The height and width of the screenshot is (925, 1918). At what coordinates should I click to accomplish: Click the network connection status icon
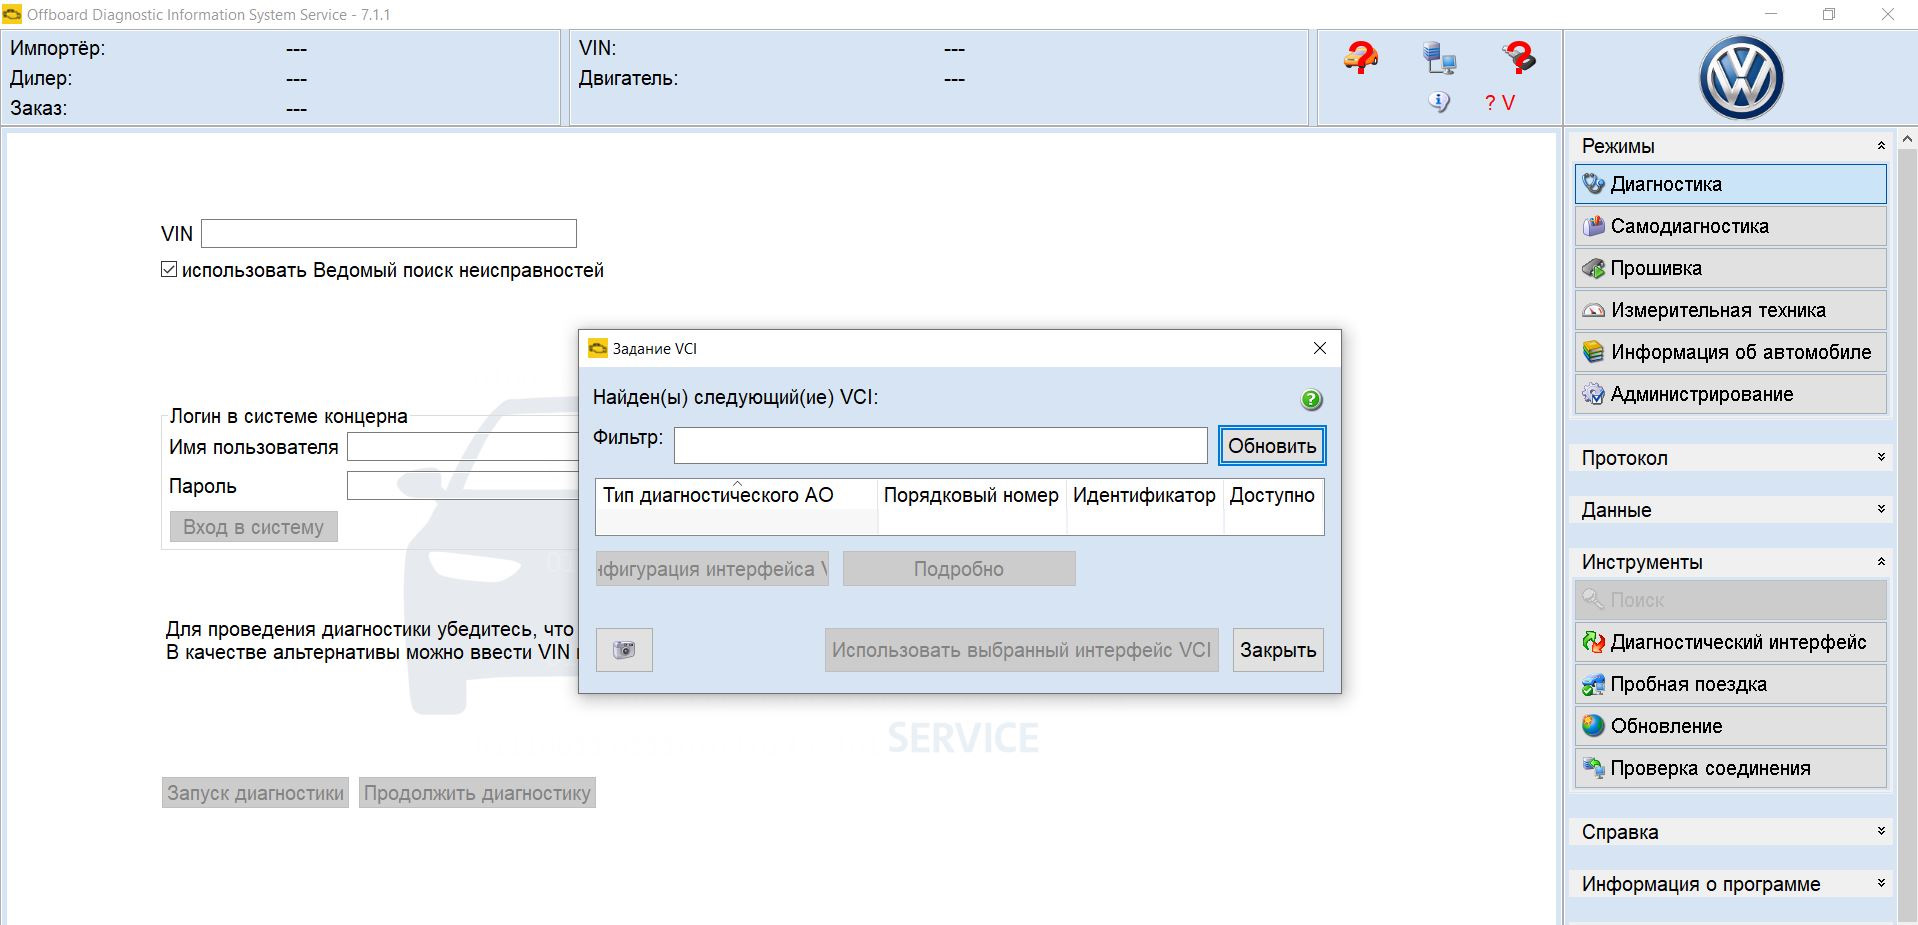pyautogui.click(x=1438, y=60)
